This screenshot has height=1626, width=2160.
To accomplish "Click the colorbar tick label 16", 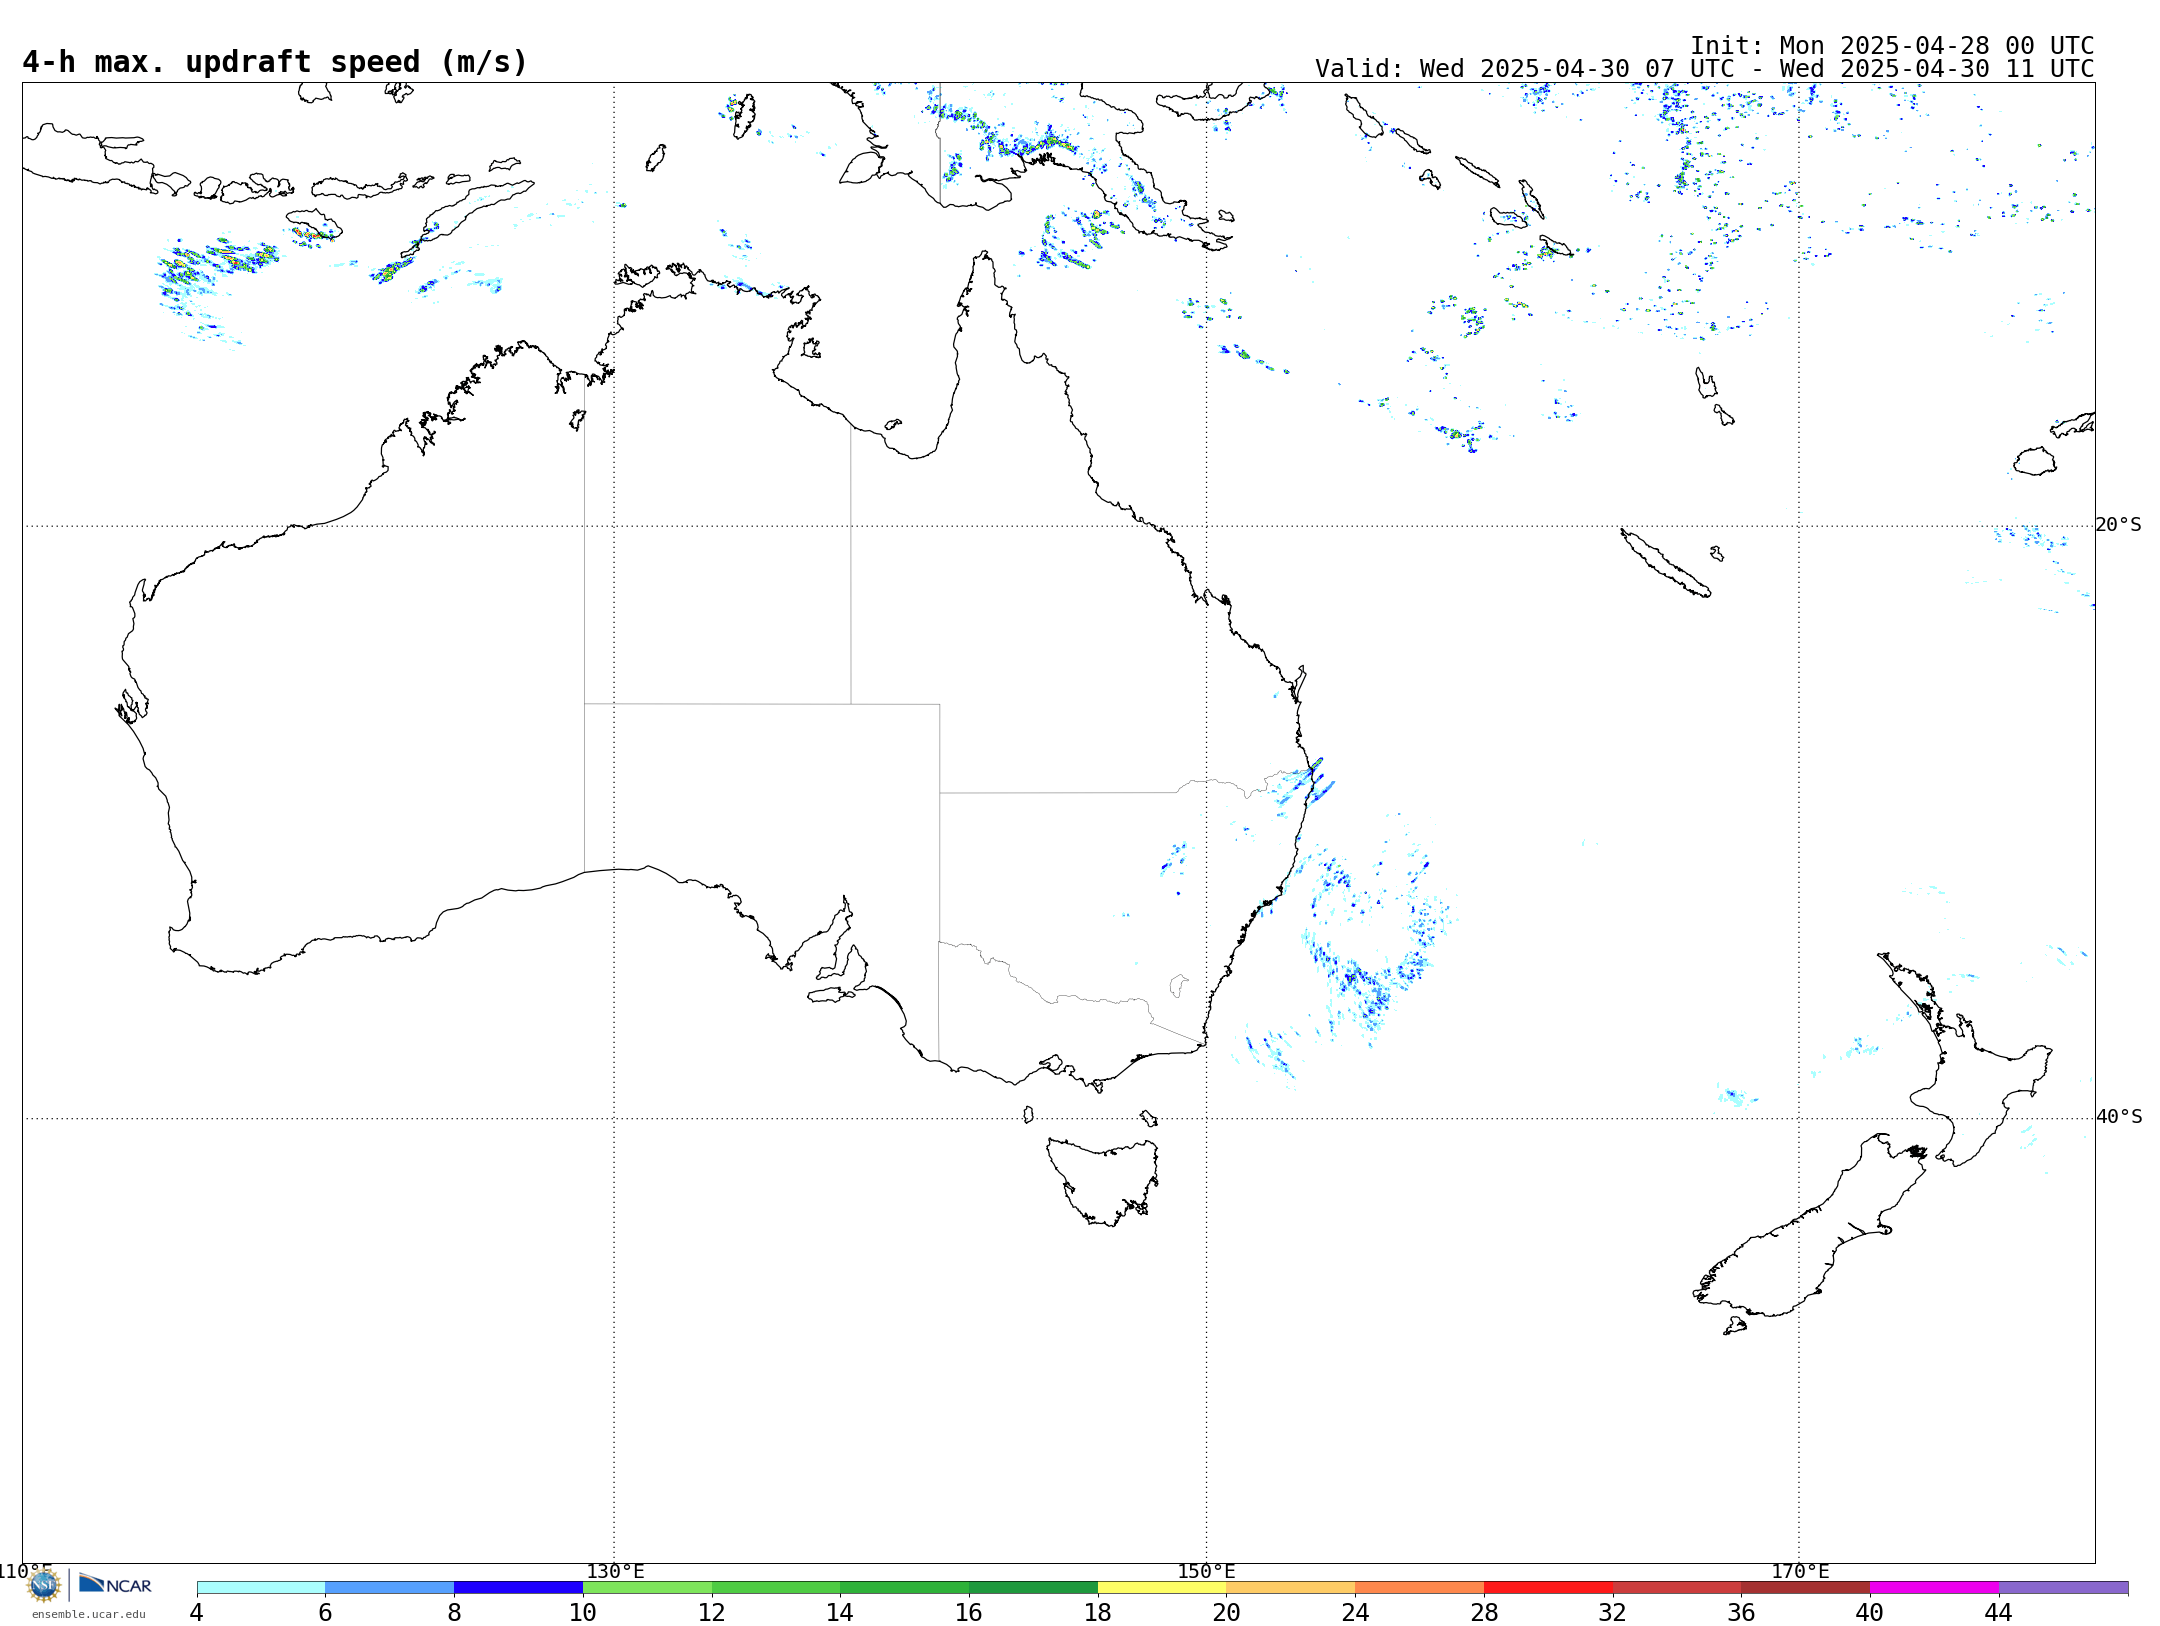I will click(x=968, y=1613).
